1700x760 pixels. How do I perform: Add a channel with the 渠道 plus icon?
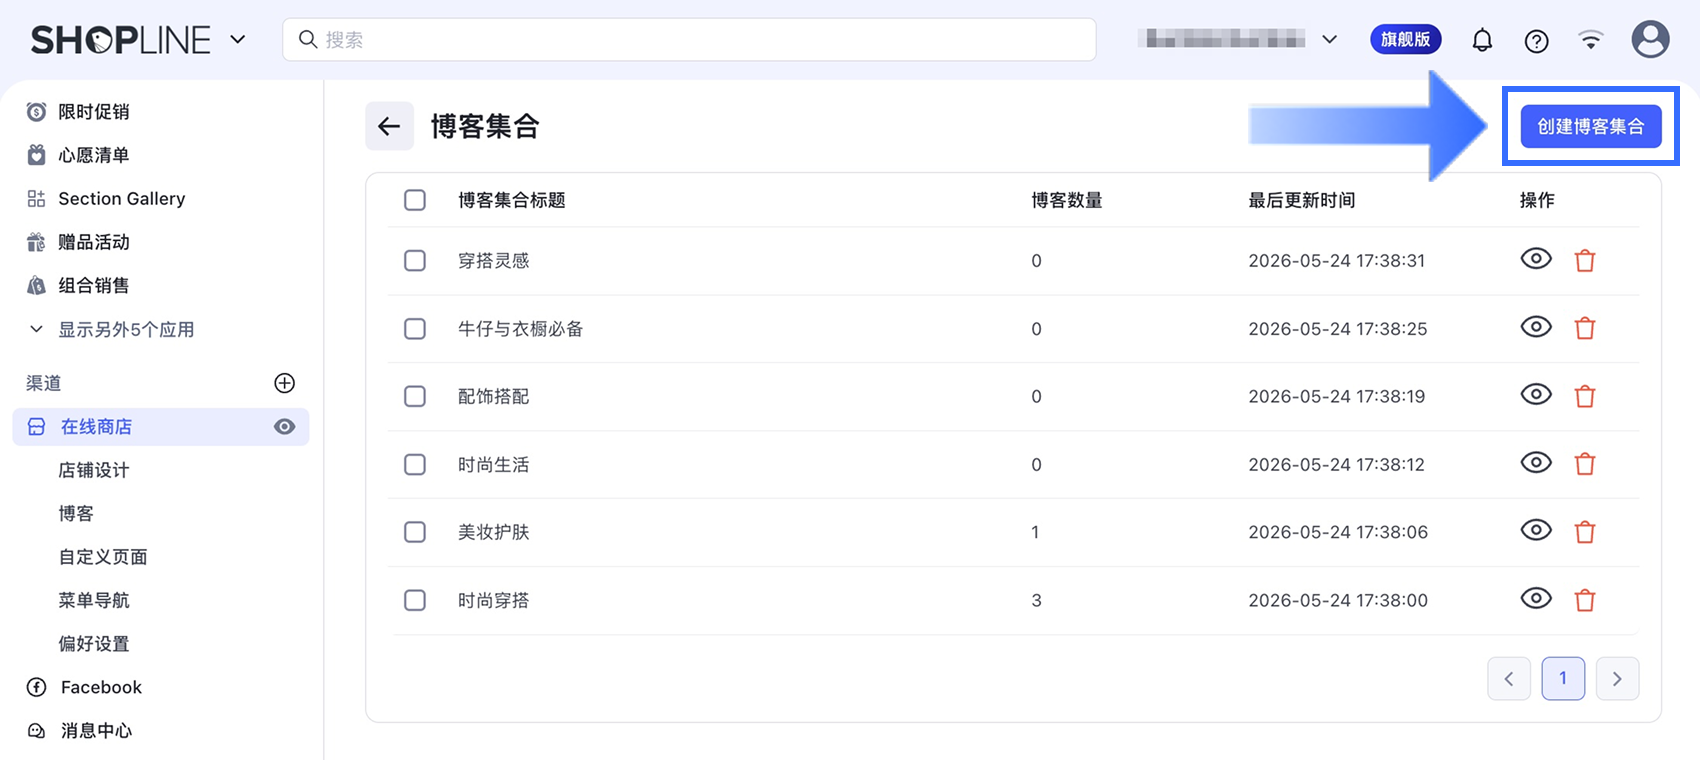(x=284, y=383)
